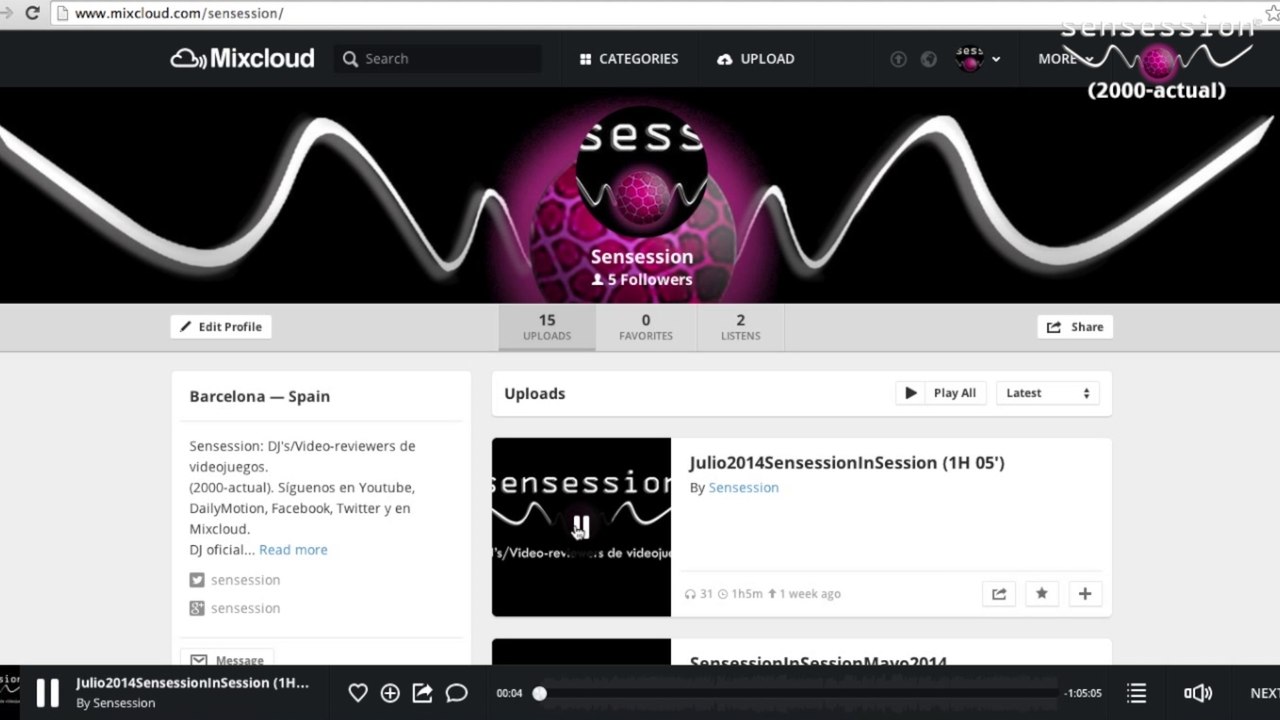Click the Message button in sidebar
The image size is (1280, 720).
click(x=227, y=658)
